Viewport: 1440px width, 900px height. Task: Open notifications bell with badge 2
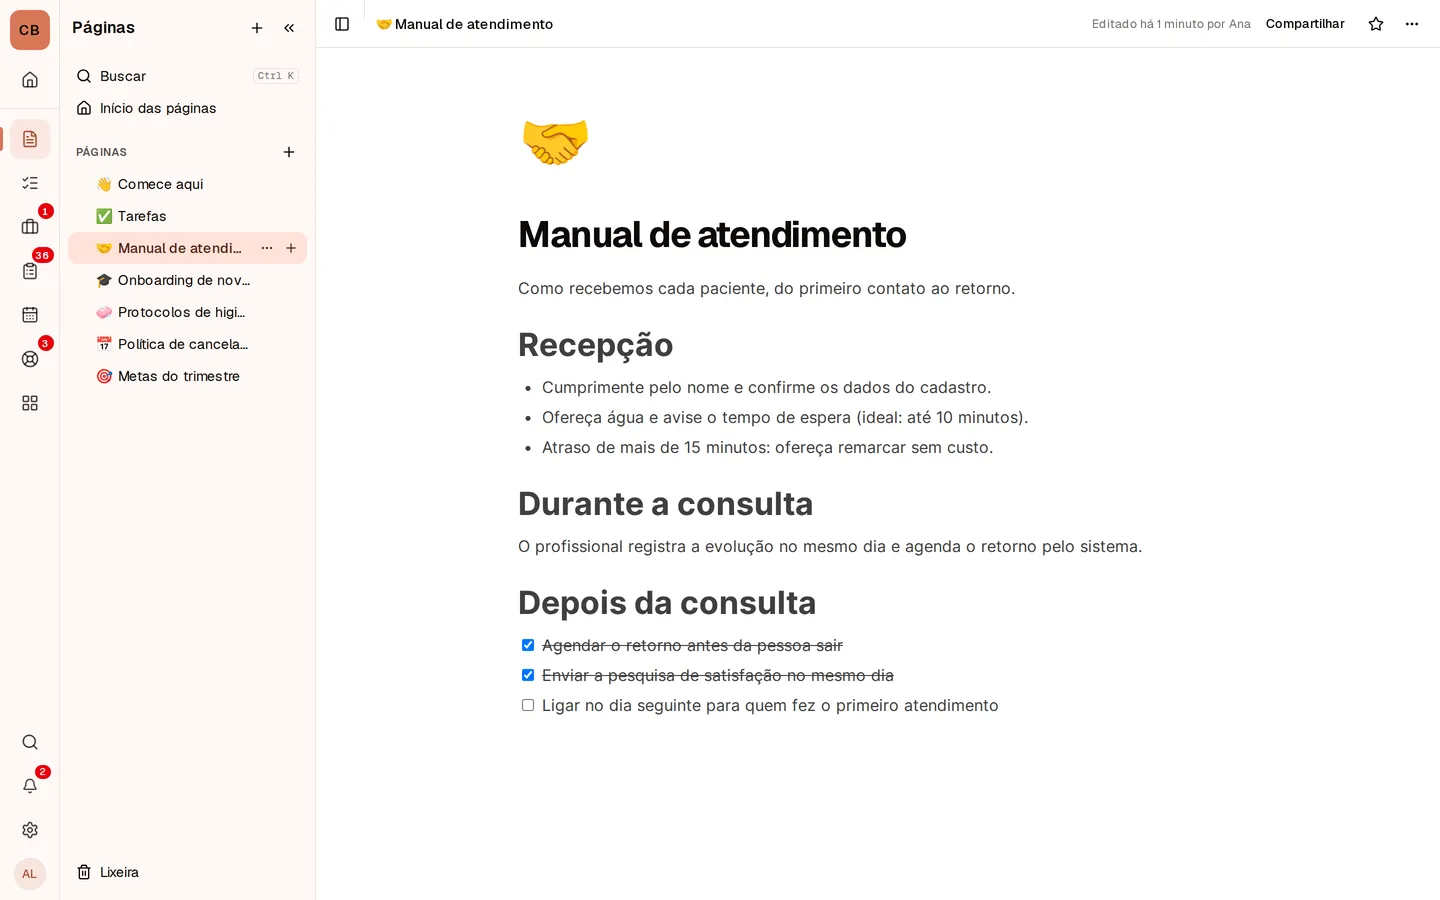click(30, 786)
